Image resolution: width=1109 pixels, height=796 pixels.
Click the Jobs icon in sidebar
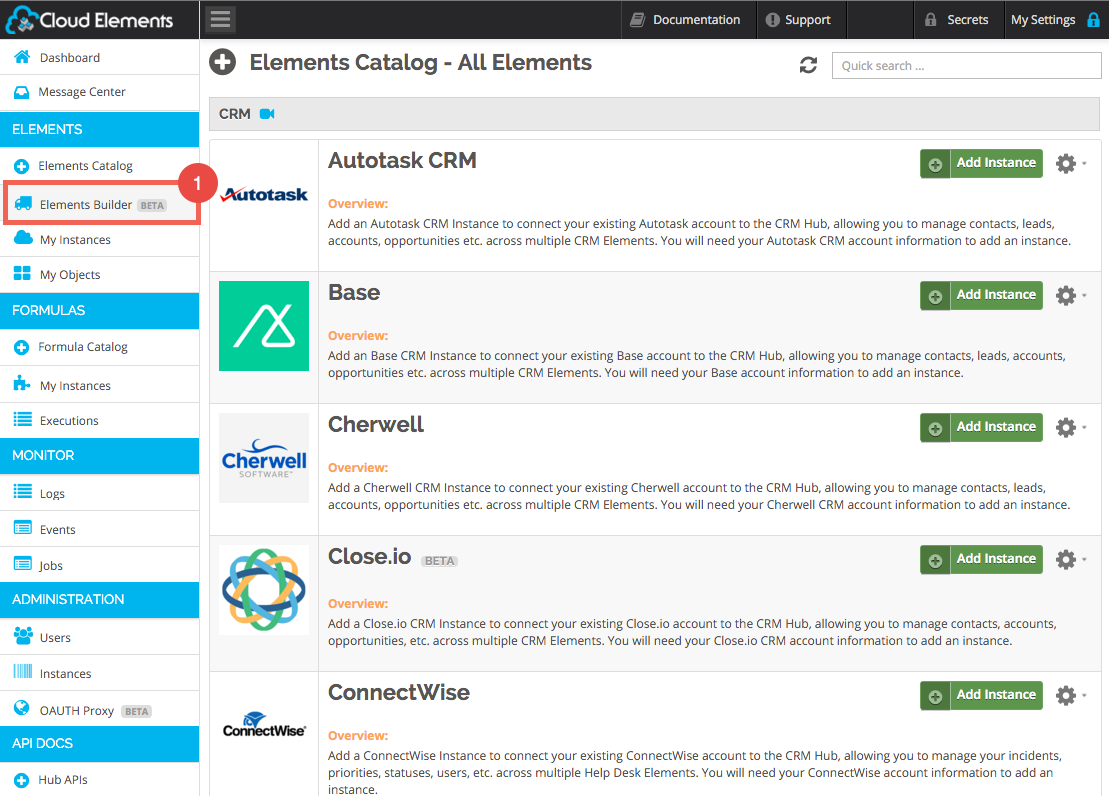[23, 564]
